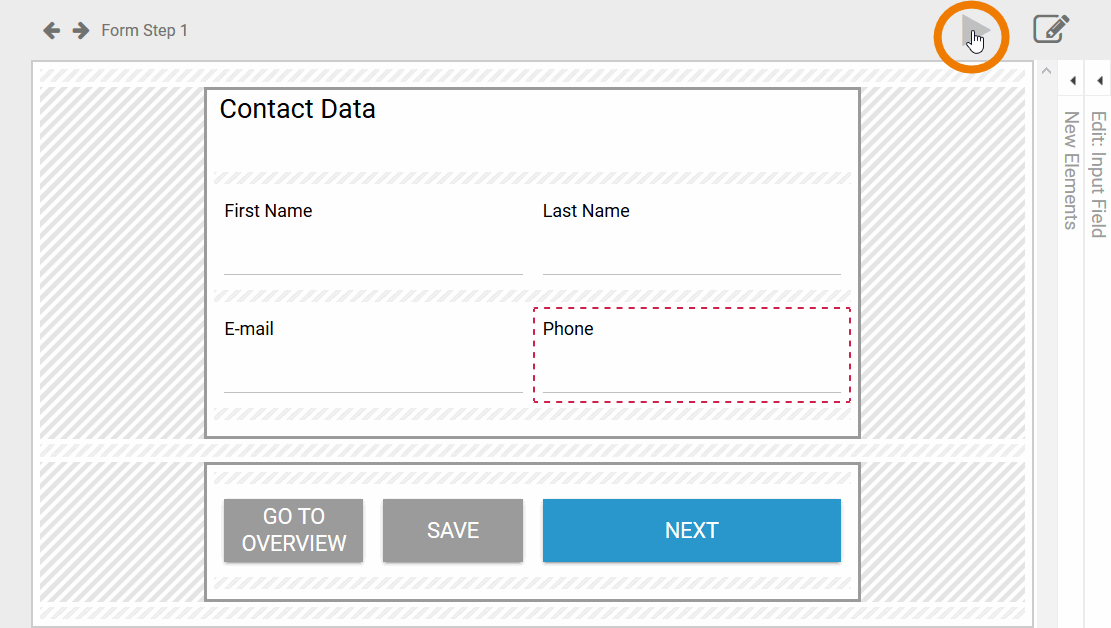Open the Edit: Input Field side tab

[1098, 174]
